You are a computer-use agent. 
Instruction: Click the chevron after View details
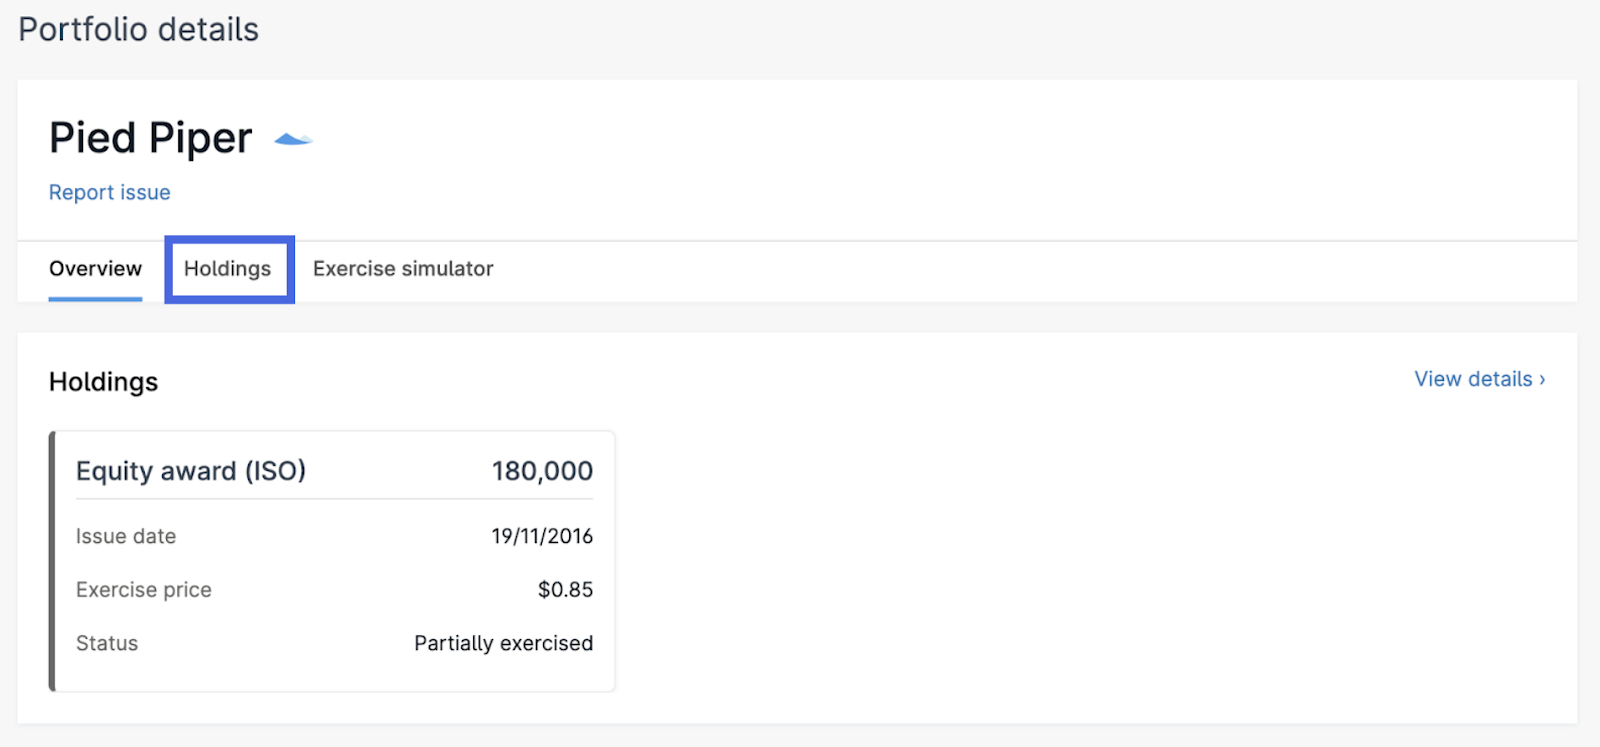[1542, 380]
